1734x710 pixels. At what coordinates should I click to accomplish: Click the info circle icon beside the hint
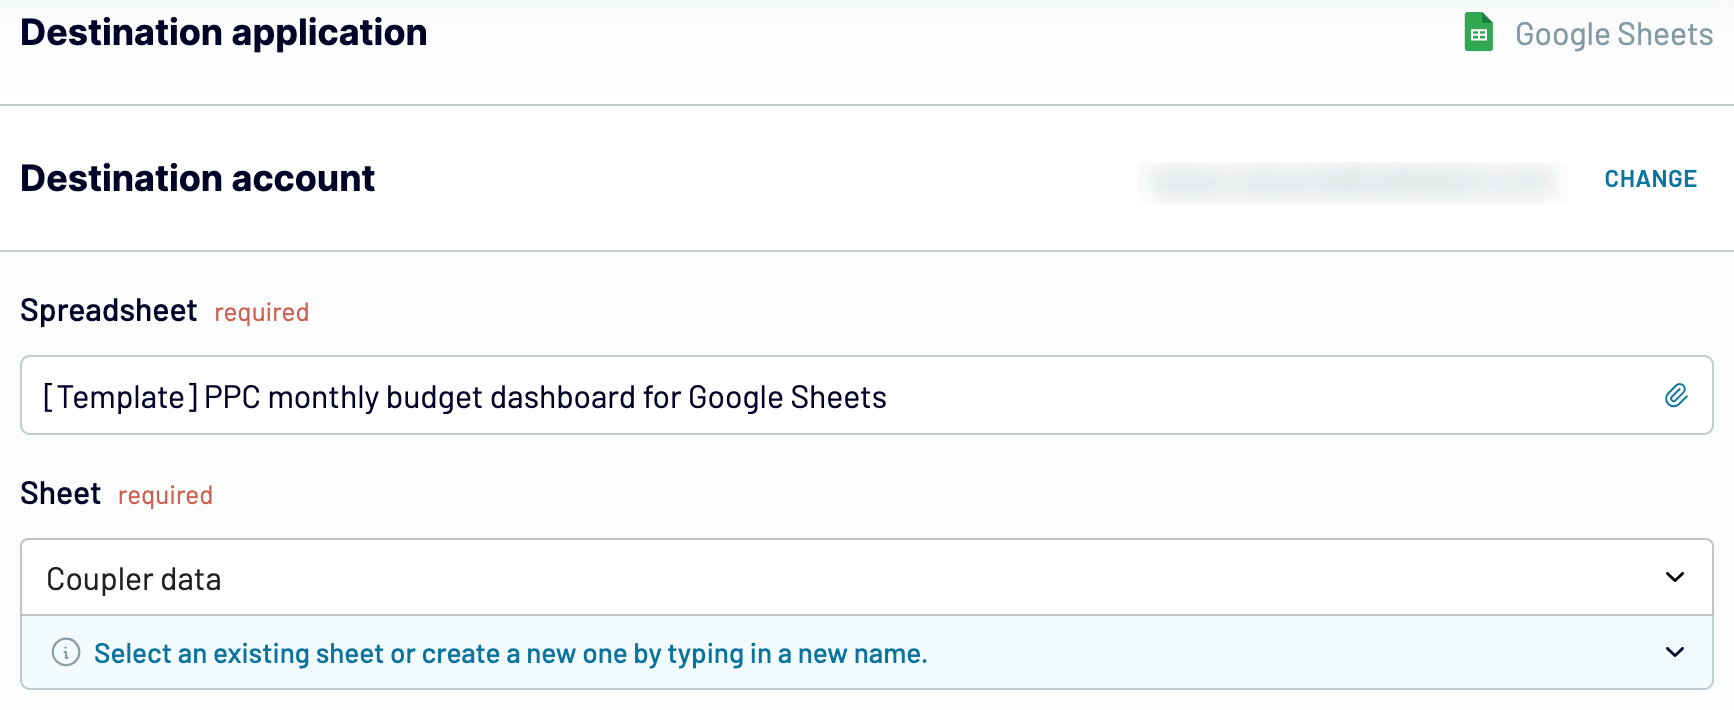(x=66, y=653)
